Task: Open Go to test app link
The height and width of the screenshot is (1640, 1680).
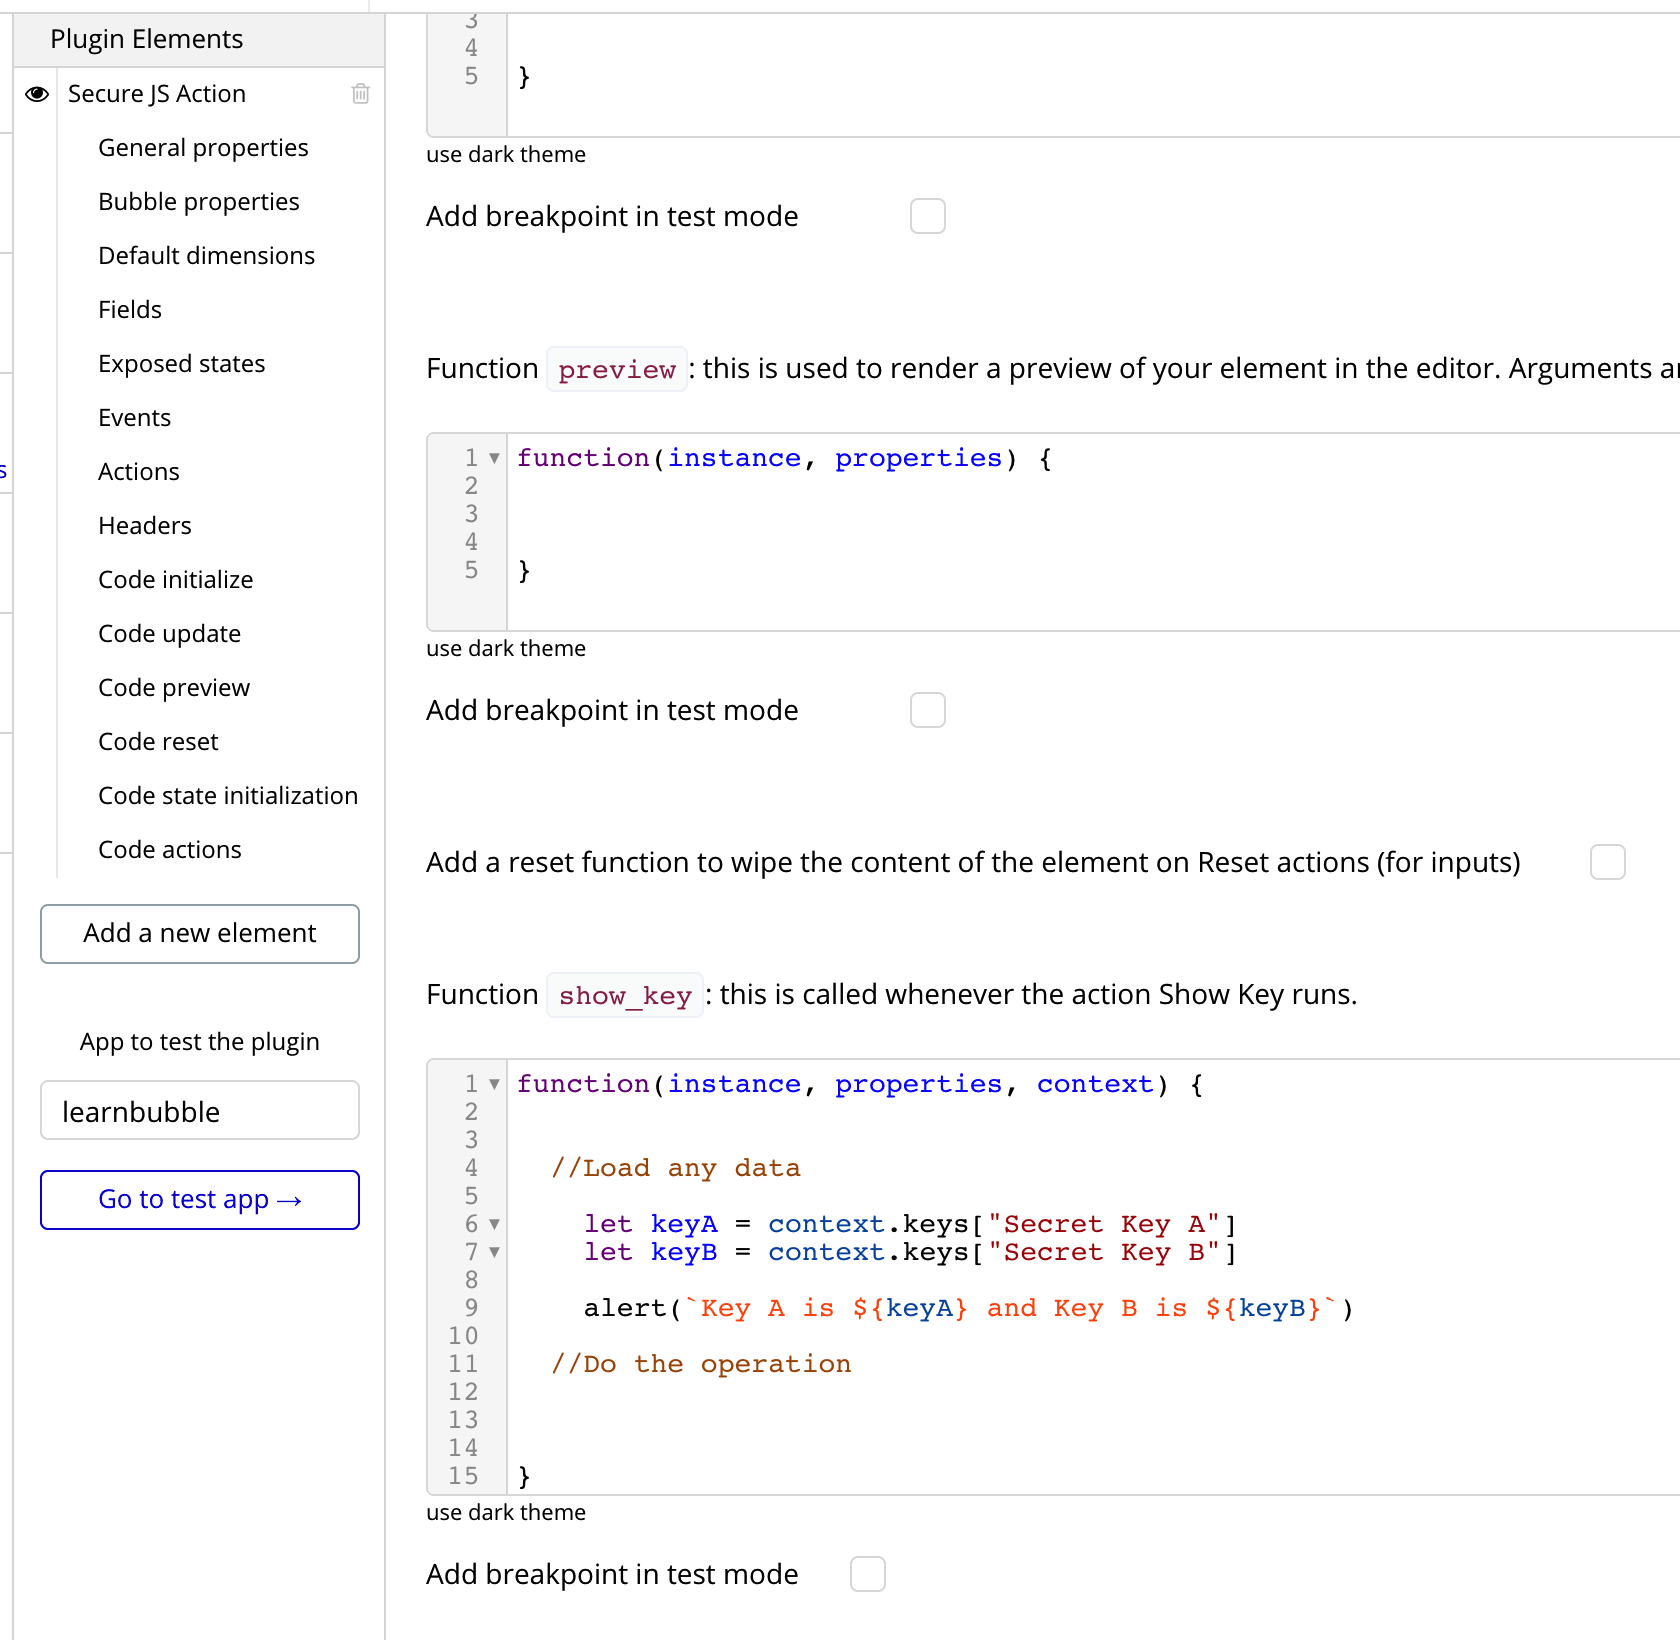Action: click(x=200, y=1200)
